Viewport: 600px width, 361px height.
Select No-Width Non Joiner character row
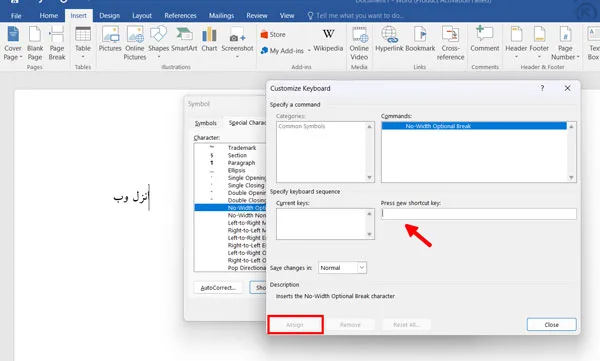(x=230, y=215)
